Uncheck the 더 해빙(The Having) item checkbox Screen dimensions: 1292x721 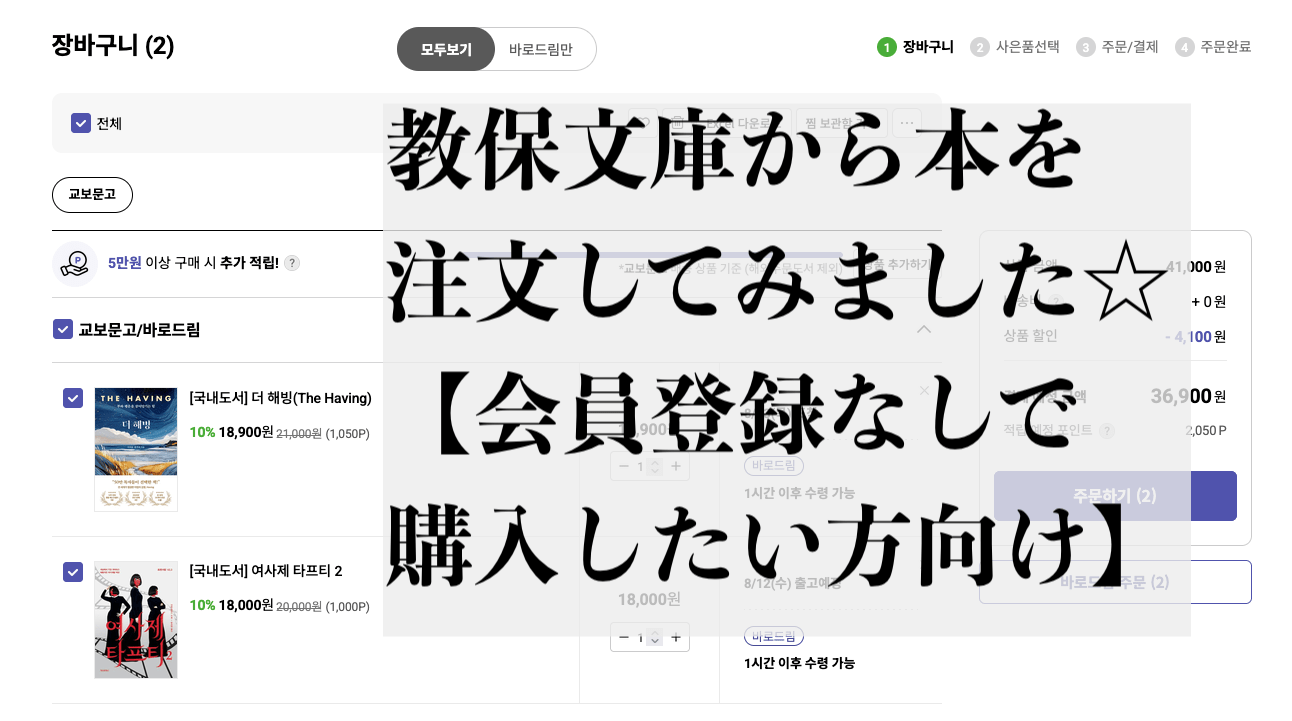(73, 398)
